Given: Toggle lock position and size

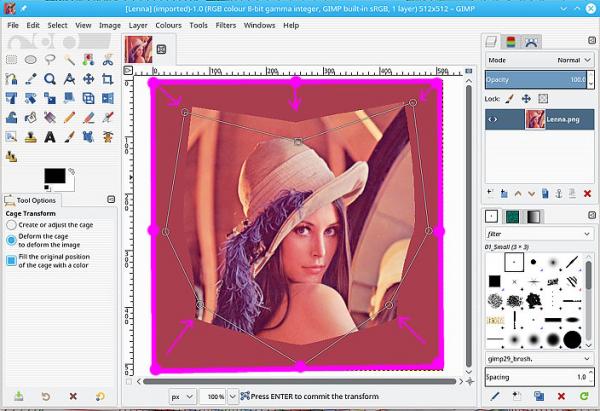Looking at the screenshot, I should pyautogui.click(x=526, y=99).
